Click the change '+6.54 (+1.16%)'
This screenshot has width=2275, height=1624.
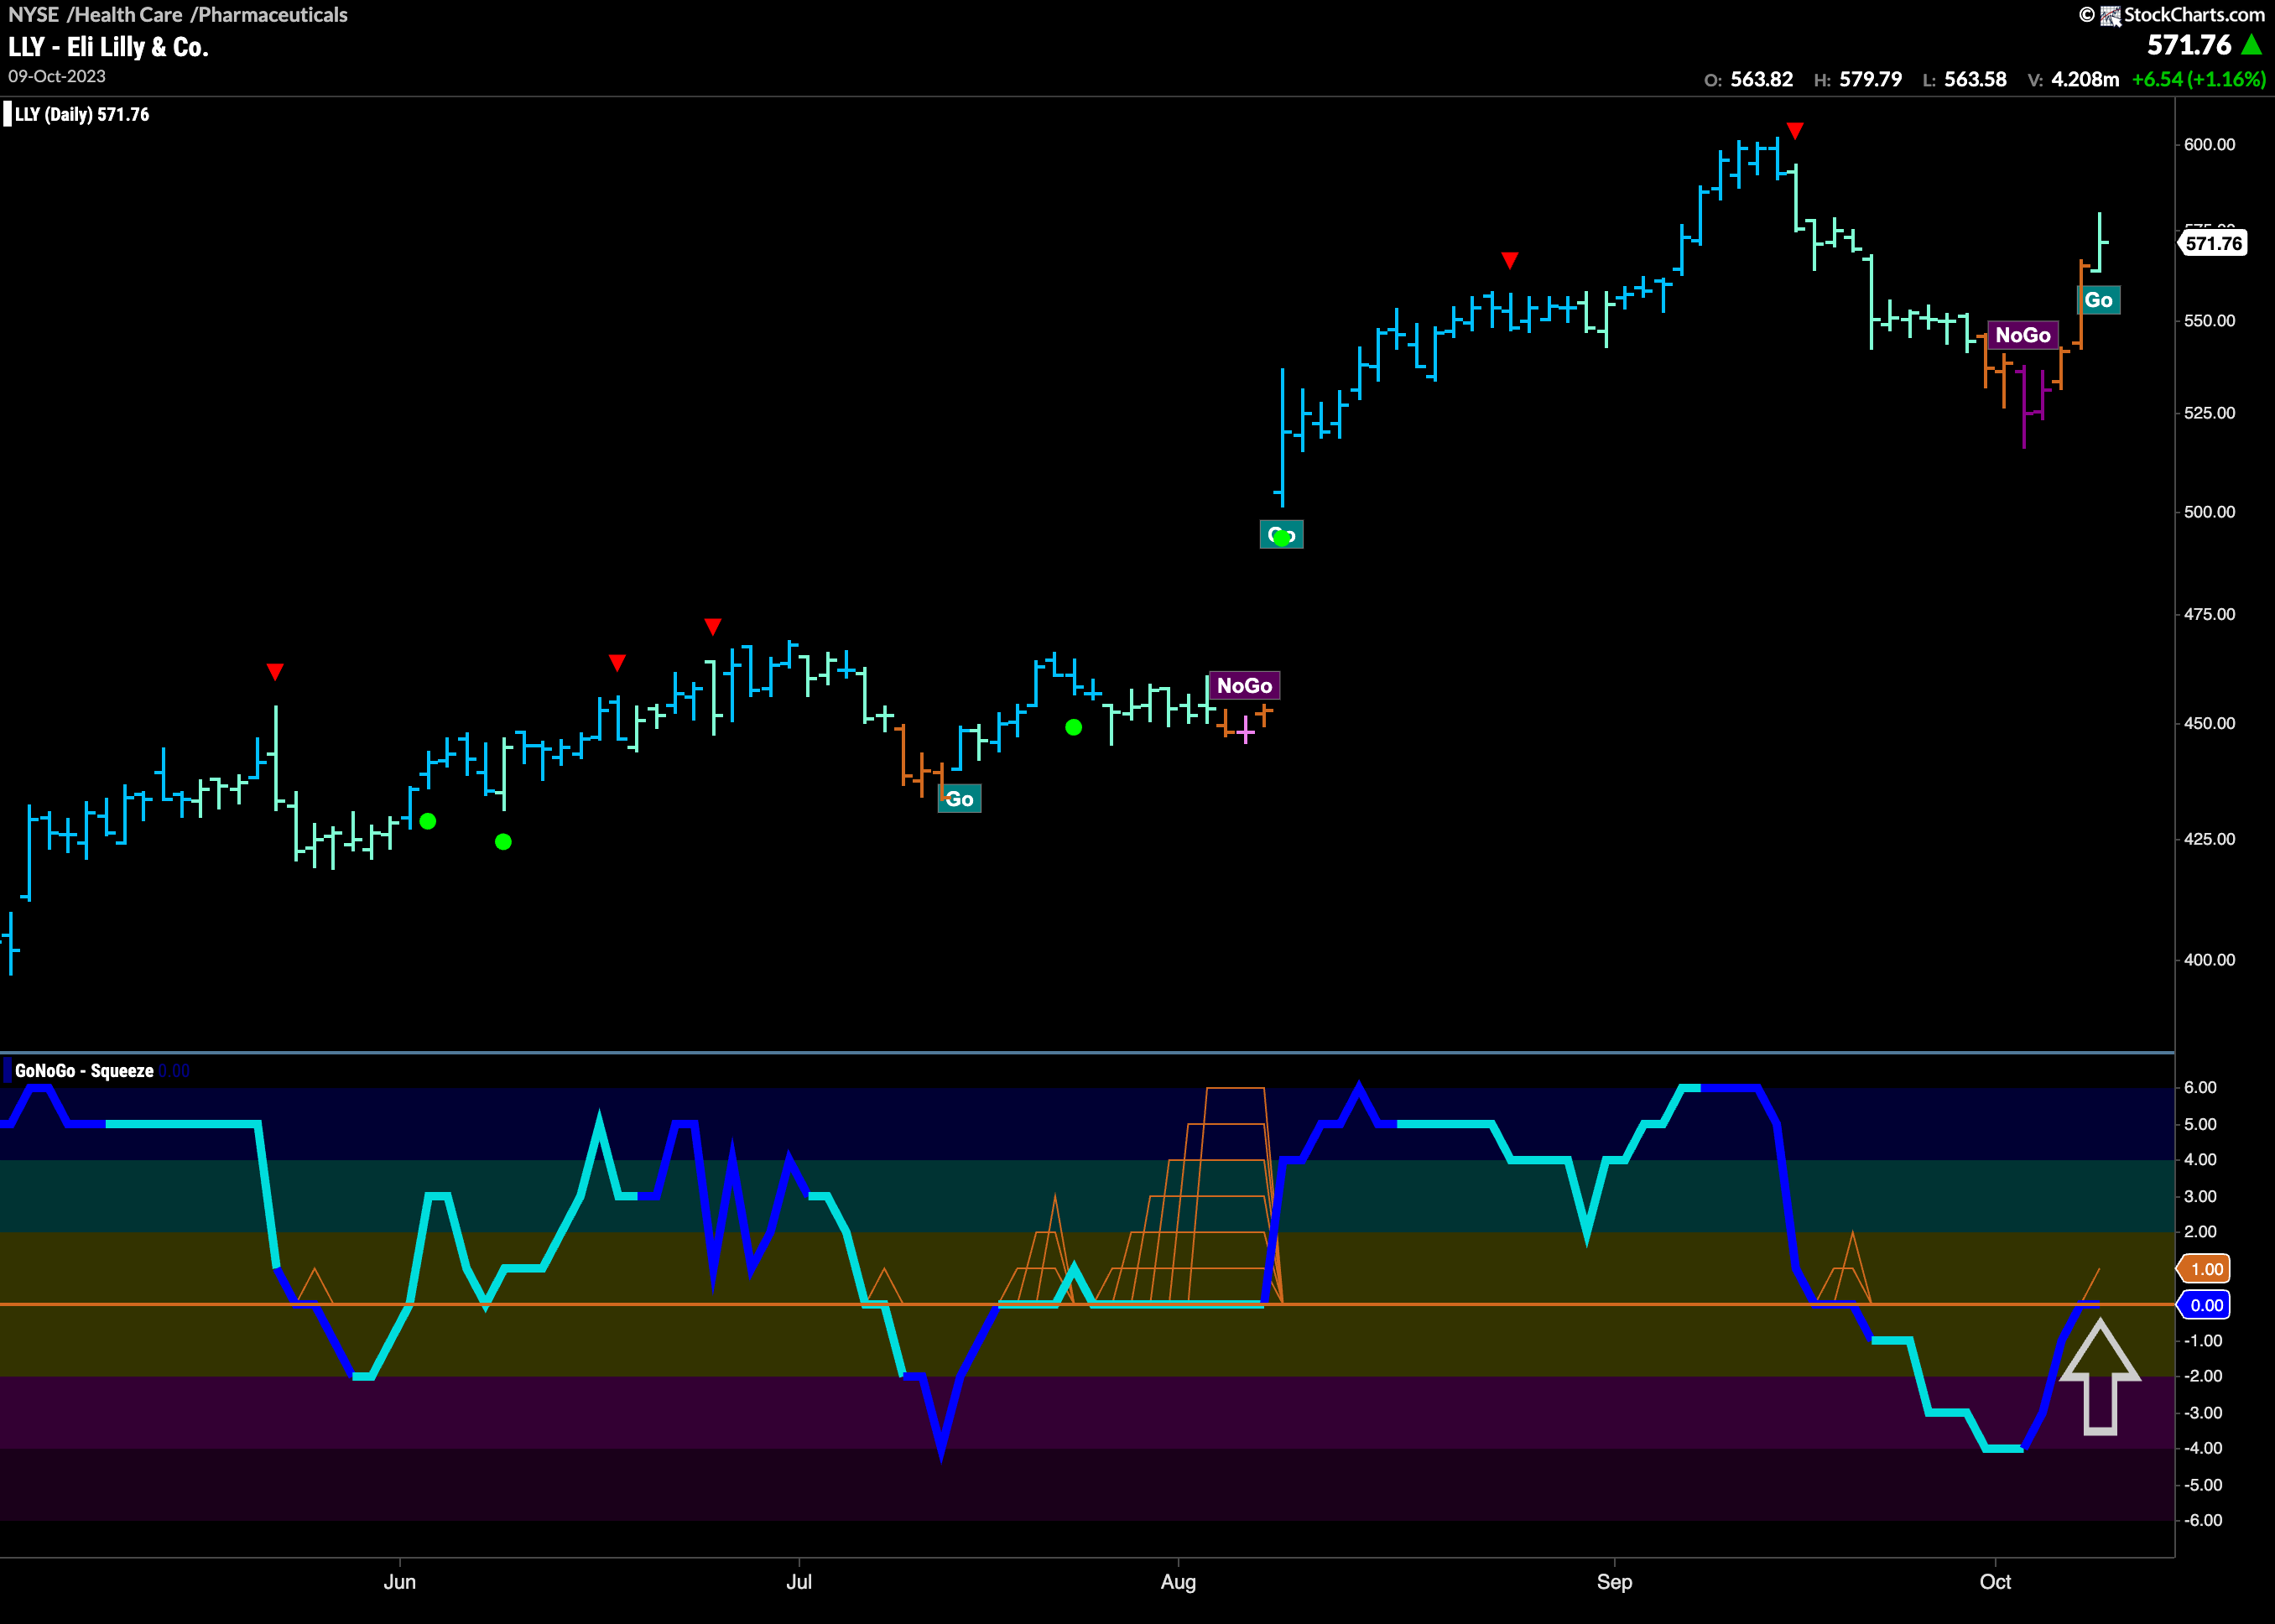(2199, 79)
